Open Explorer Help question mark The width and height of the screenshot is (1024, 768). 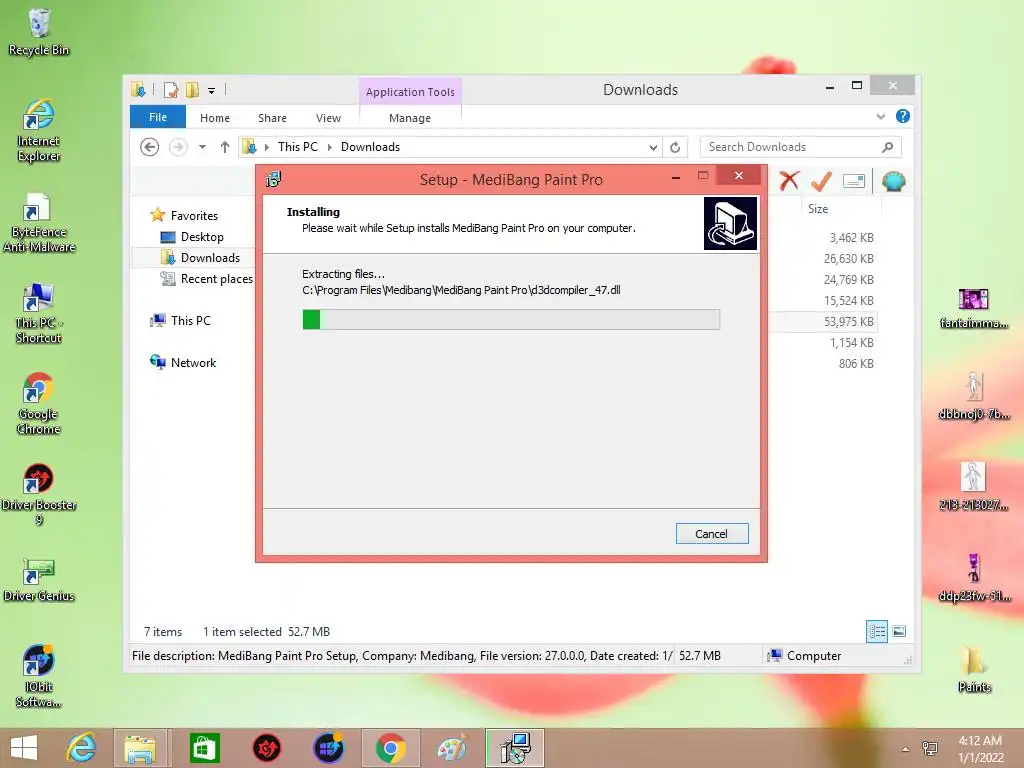[903, 116]
